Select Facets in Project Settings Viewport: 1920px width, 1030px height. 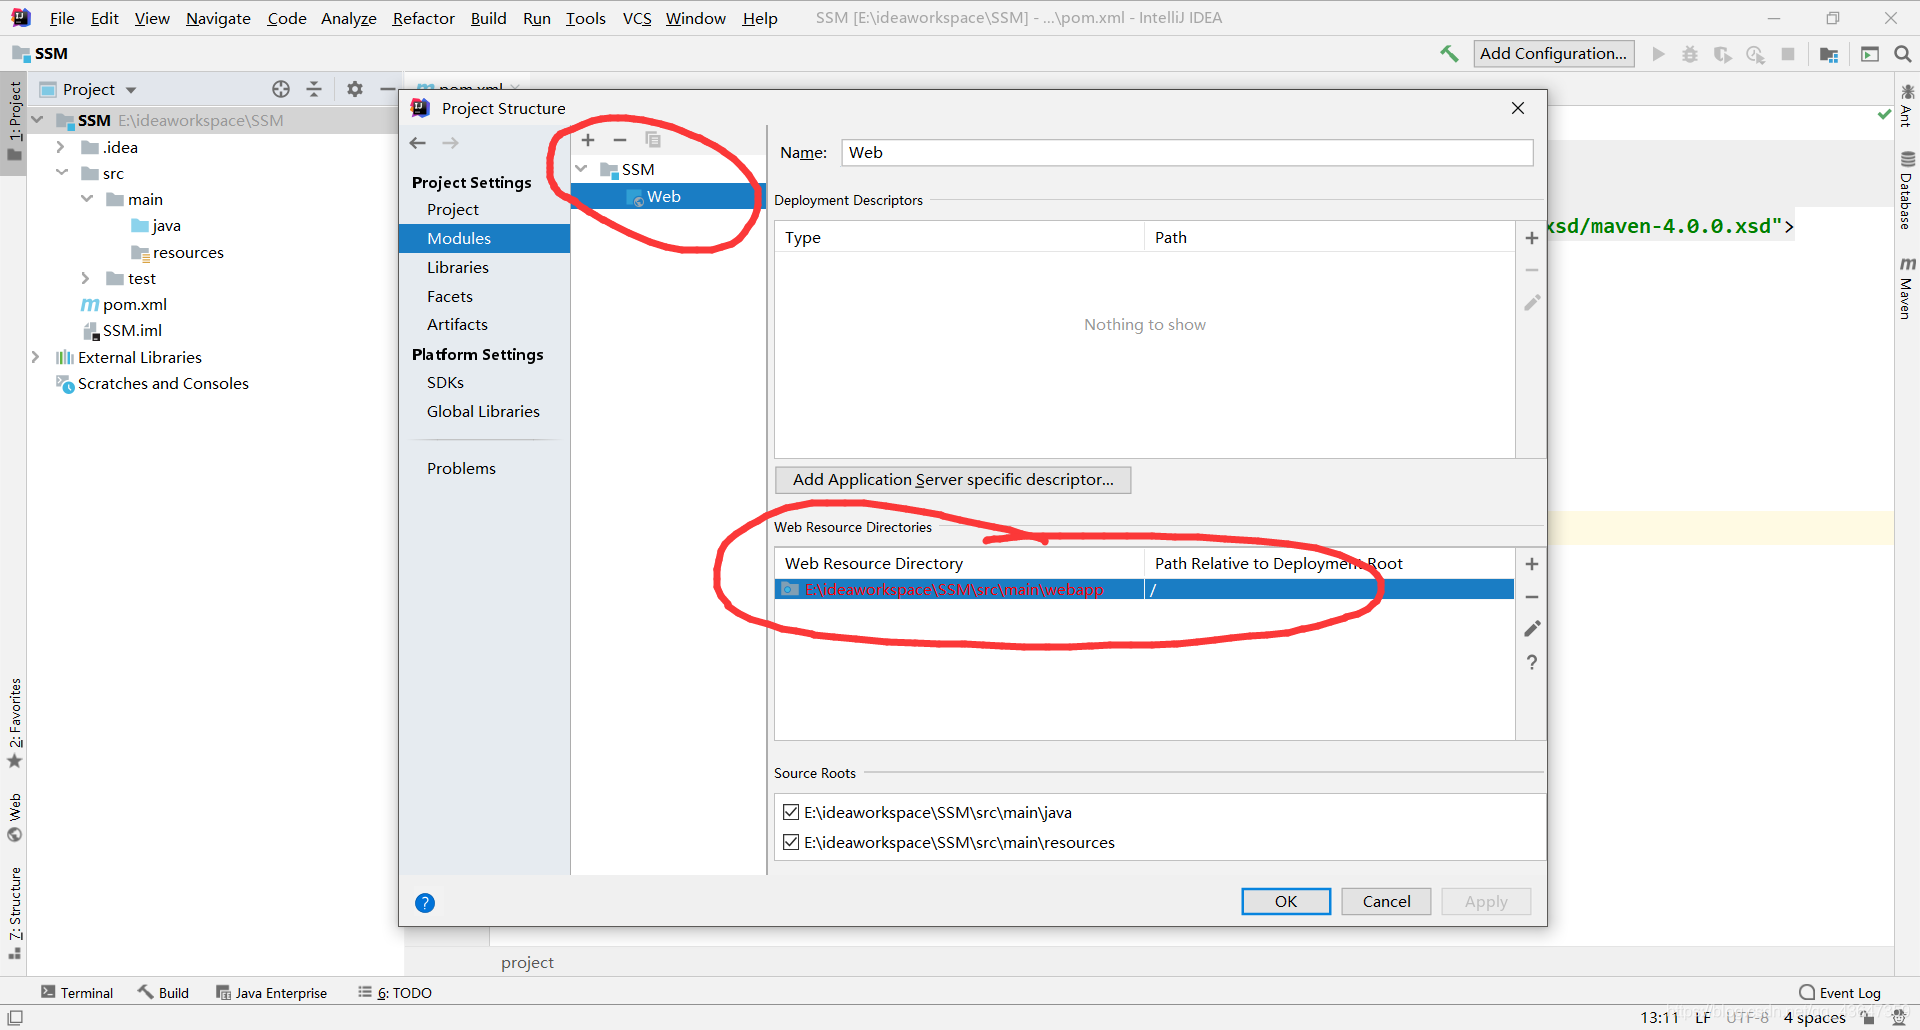click(449, 296)
